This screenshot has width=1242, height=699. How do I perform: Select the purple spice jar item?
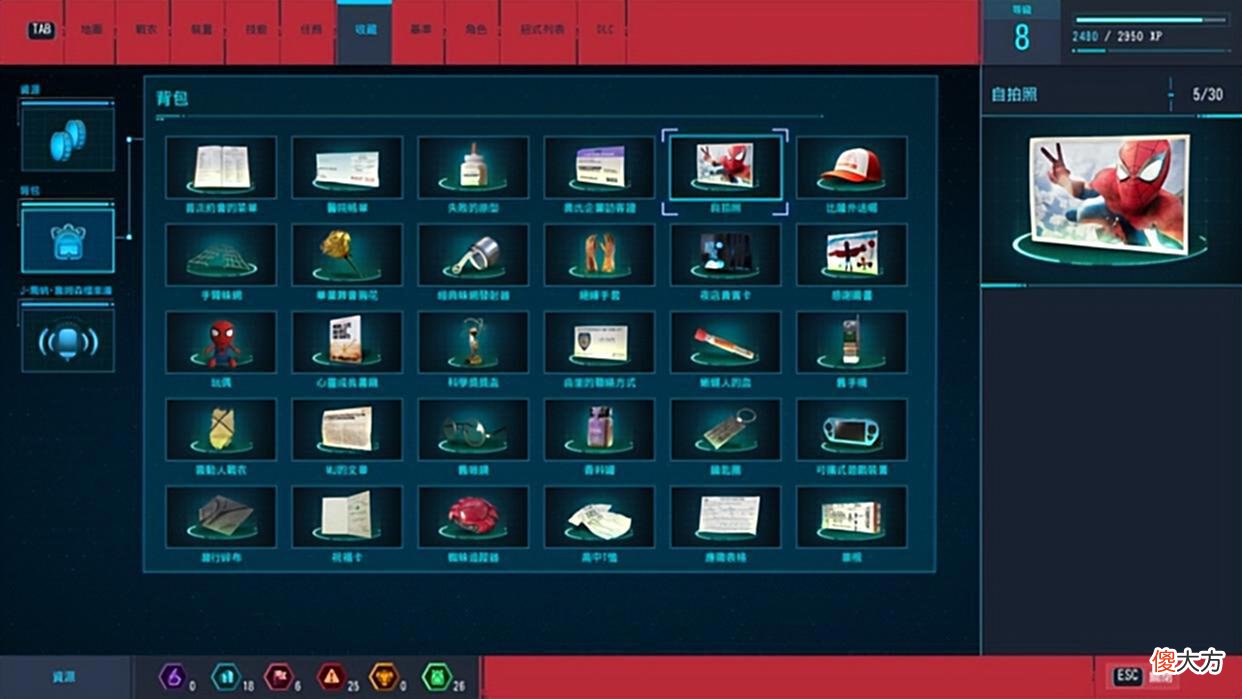tap(599, 429)
